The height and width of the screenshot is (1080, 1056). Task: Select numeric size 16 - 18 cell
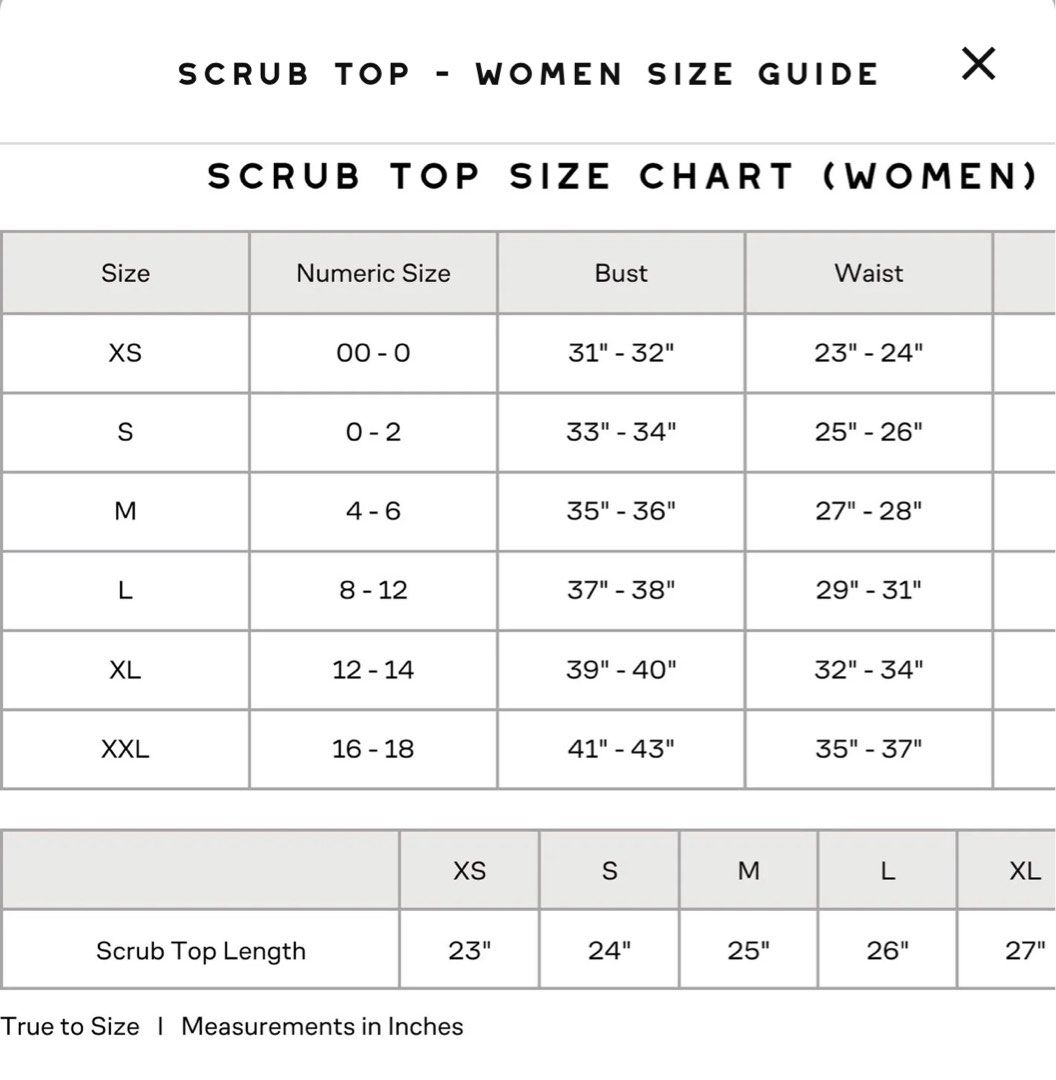click(373, 748)
